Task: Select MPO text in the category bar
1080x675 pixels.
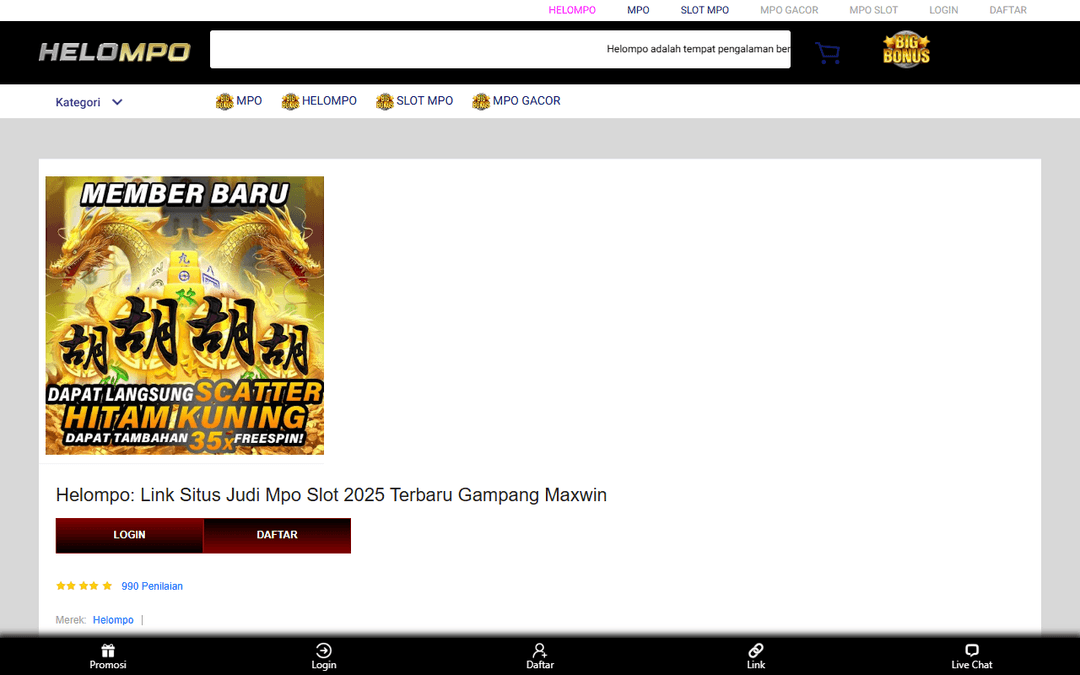Action: tap(249, 101)
